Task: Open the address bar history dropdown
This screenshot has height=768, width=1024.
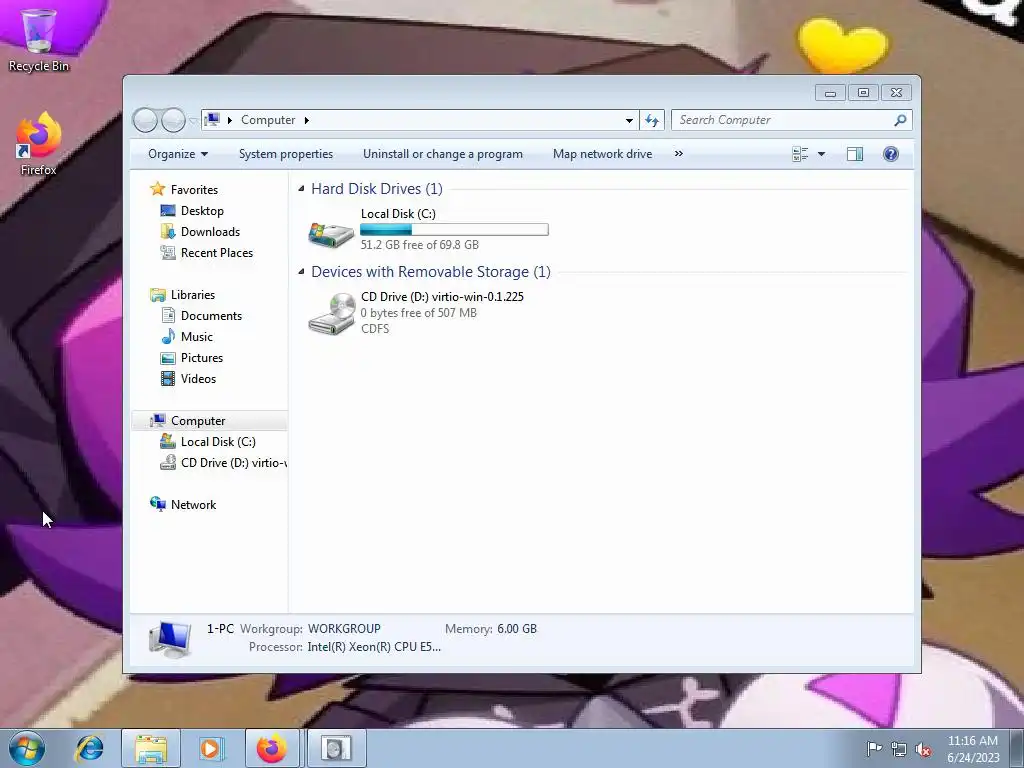Action: pyautogui.click(x=629, y=120)
